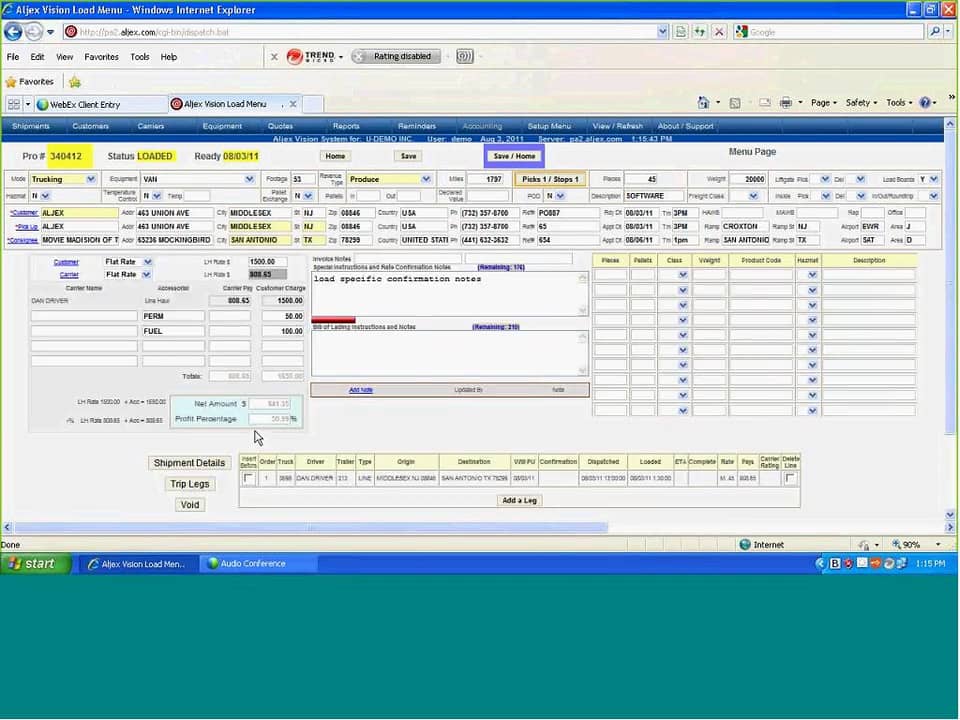Click the system tray B icon
This screenshot has width=960, height=720.
834,563
